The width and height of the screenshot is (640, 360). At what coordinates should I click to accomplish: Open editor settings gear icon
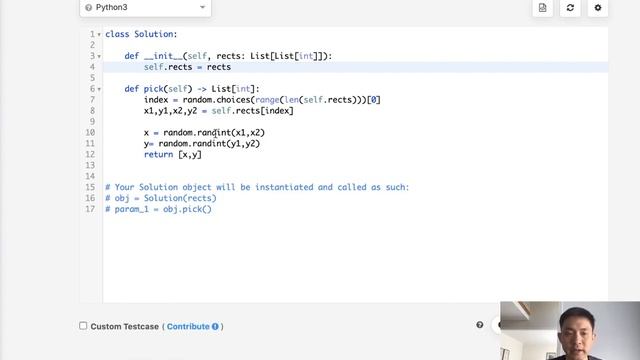coord(598,8)
